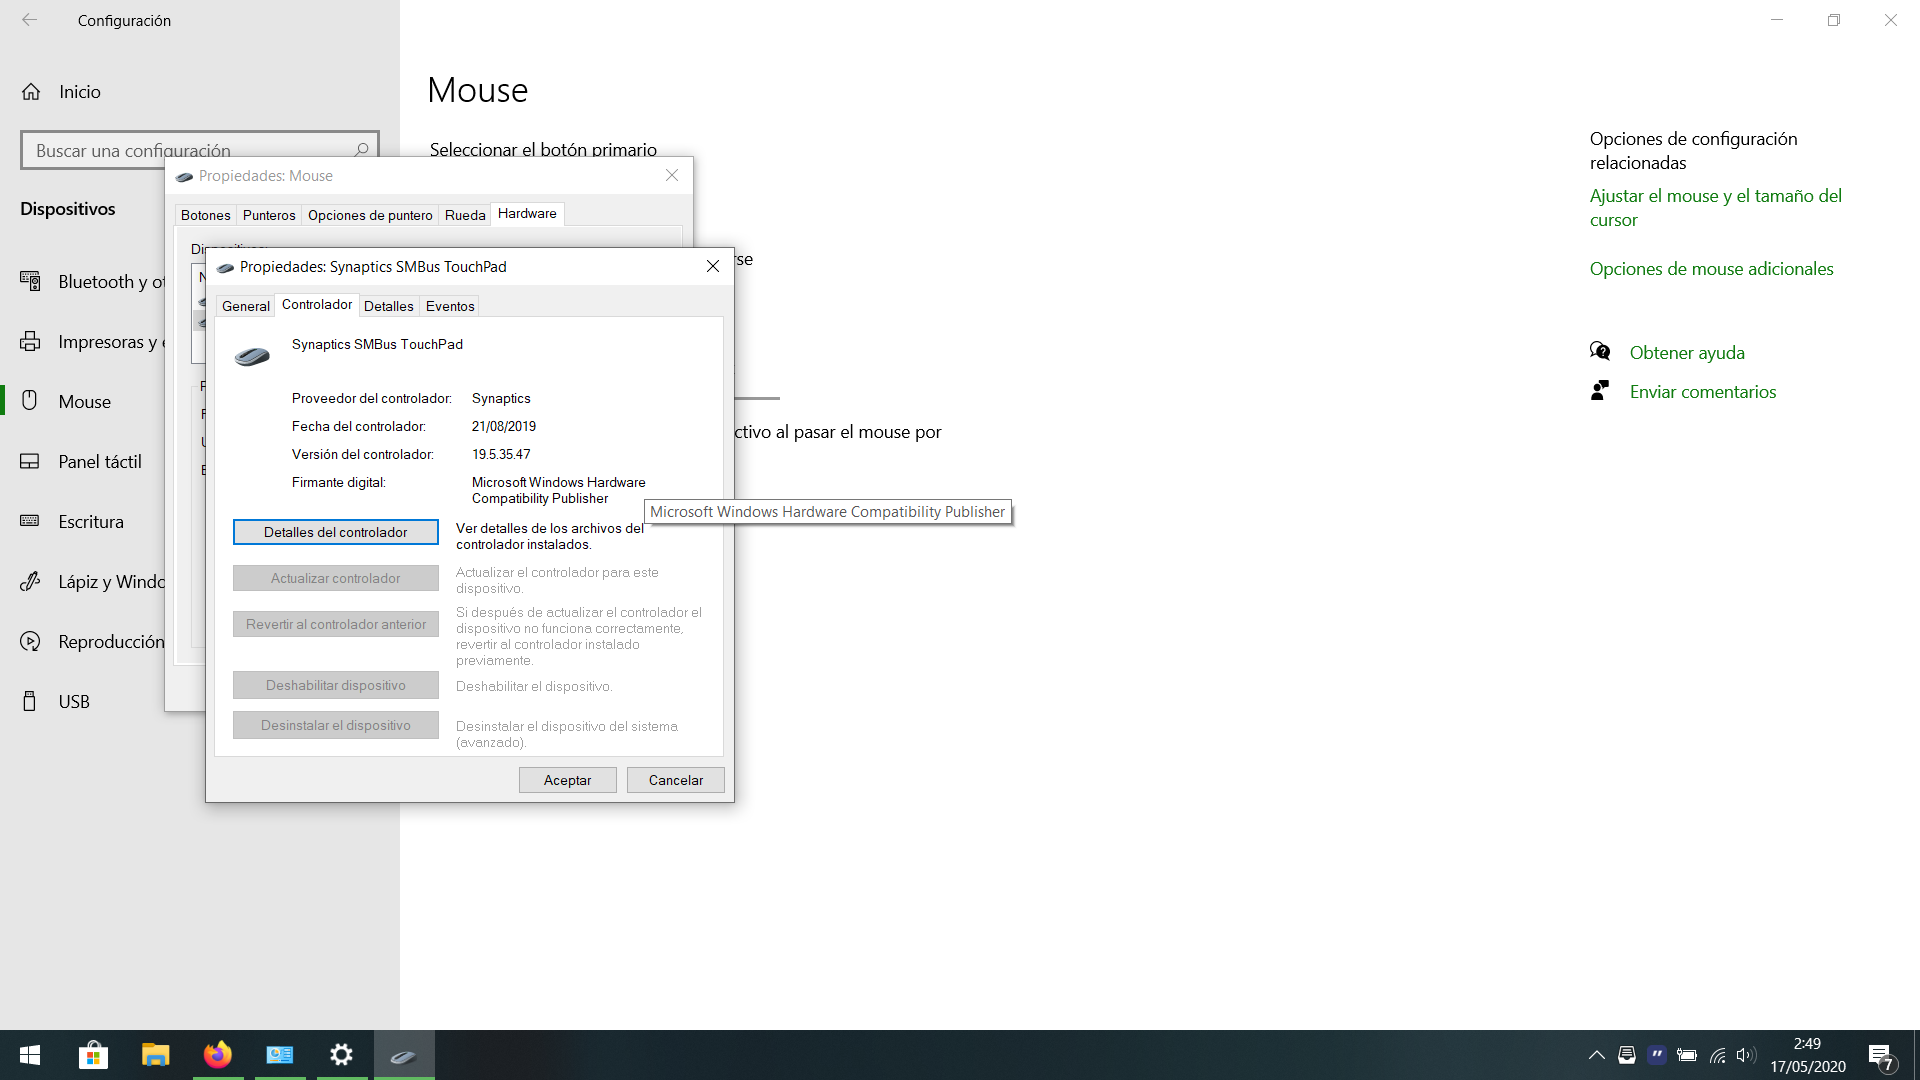Image resolution: width=1920 pixels, height=1080 pixels.
Task: Open the Eventos tab
Action: coord(450,306)
